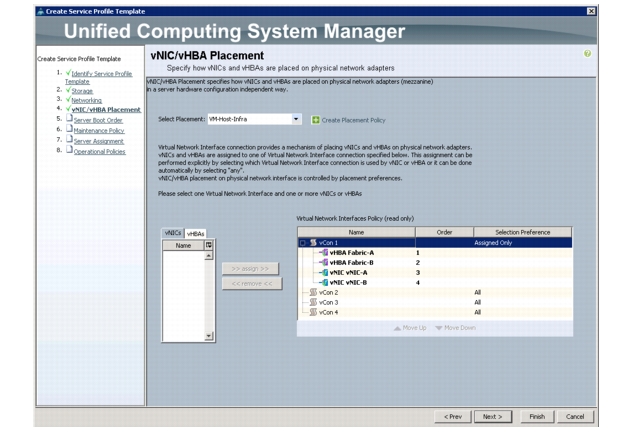This screenshot has width=640, height=433.
Task: Click the Order column header
Action: [x=444, y=232]
